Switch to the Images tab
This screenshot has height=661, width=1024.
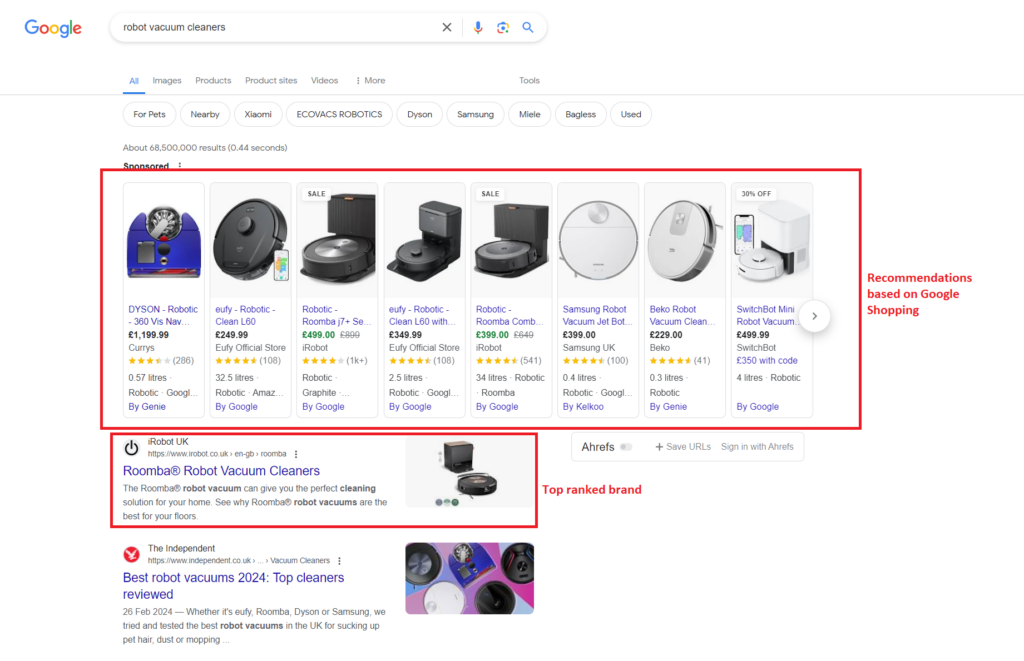[x=167, y=80]
